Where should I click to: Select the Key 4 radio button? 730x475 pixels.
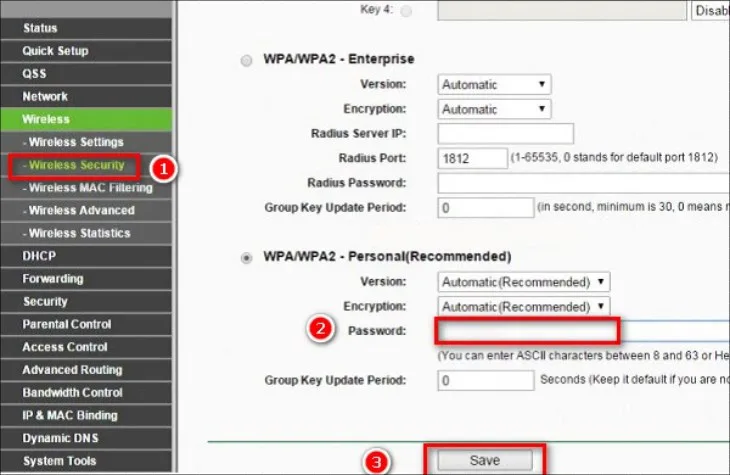coord(406,11)
